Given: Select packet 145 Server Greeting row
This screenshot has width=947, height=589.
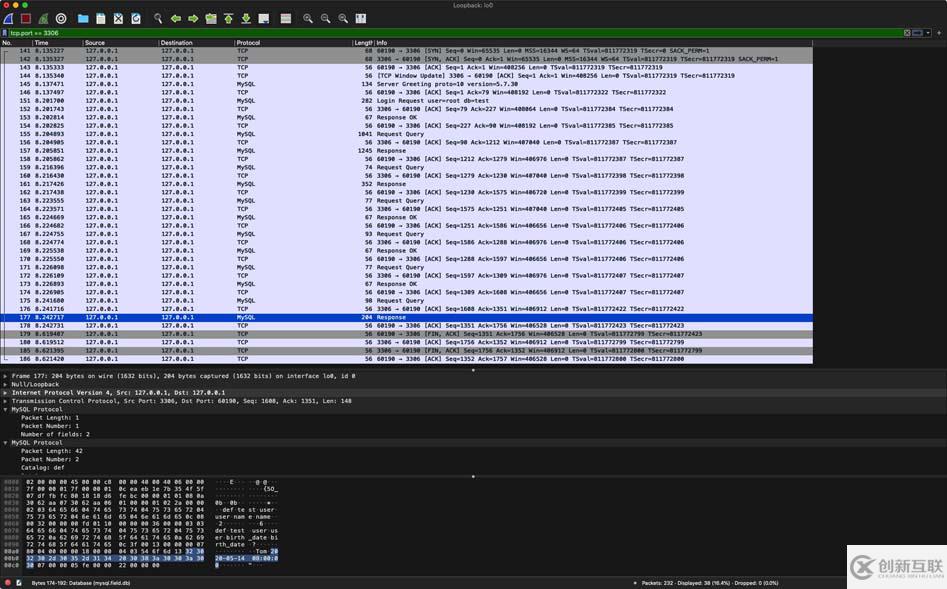Looking at the screenshot, I should click(x=406, y=84).
